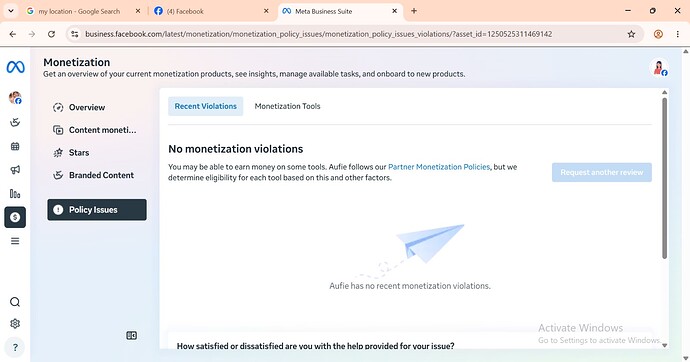
Task: Close the Meta Business Suite tab
Action: click(395, 11)
